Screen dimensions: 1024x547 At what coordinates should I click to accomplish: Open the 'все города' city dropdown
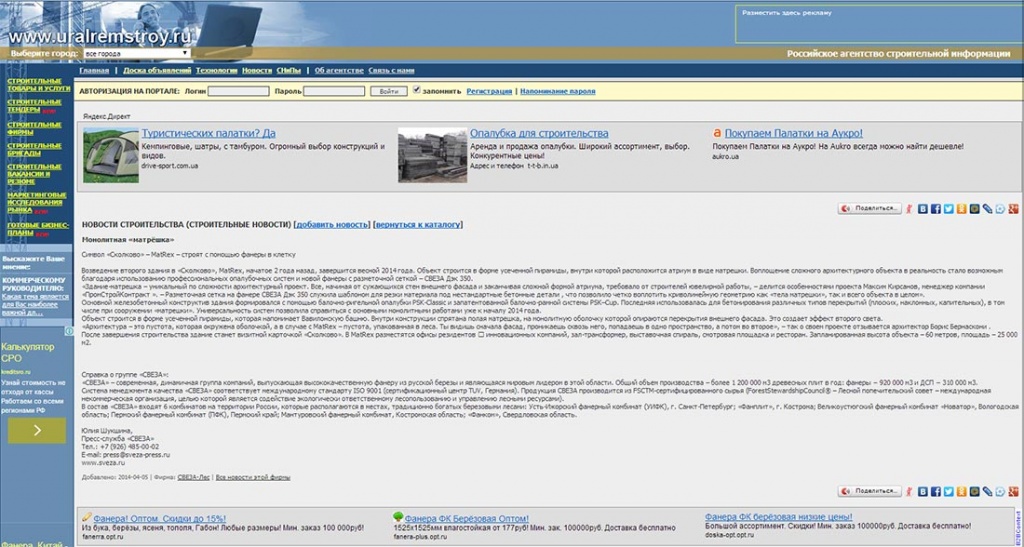(x=136, y=54)
